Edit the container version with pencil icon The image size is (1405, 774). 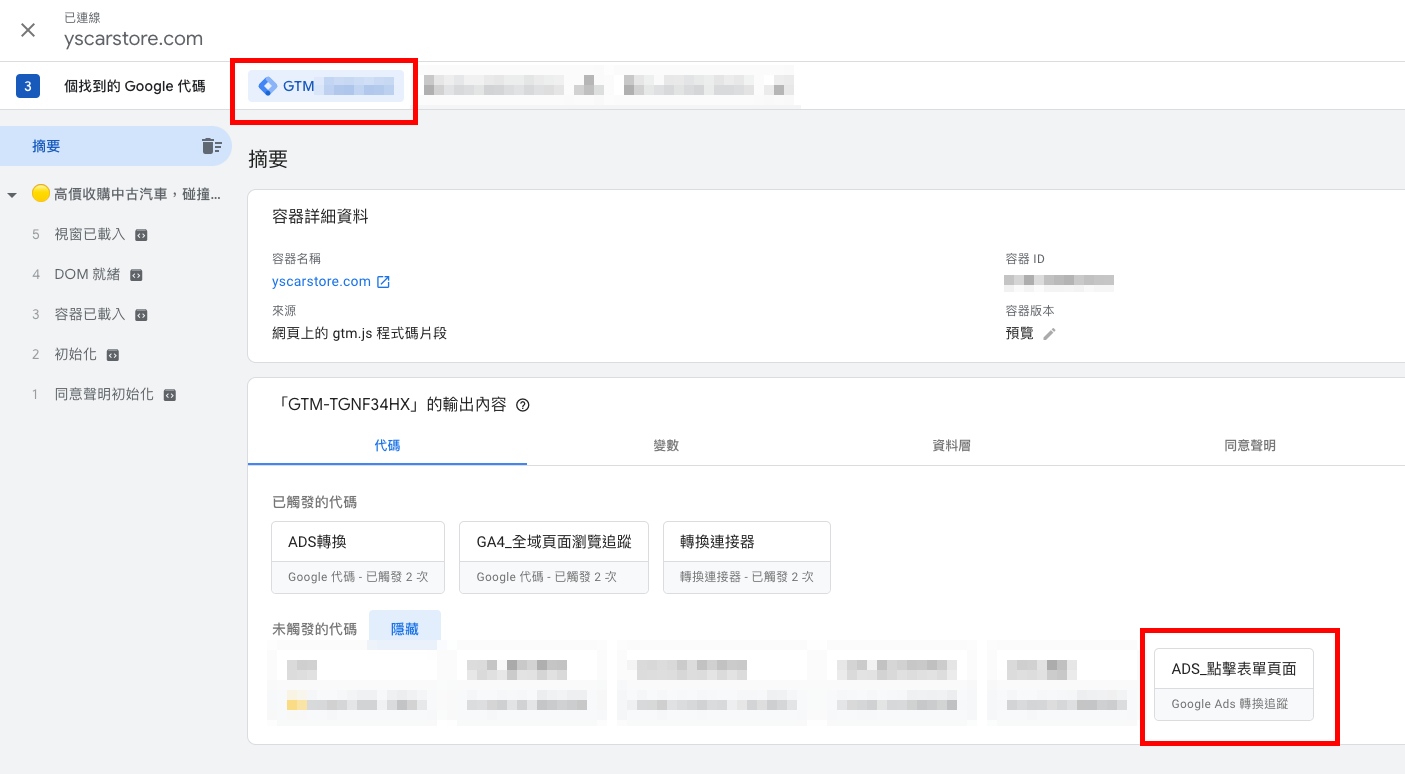coord(1049,334)
